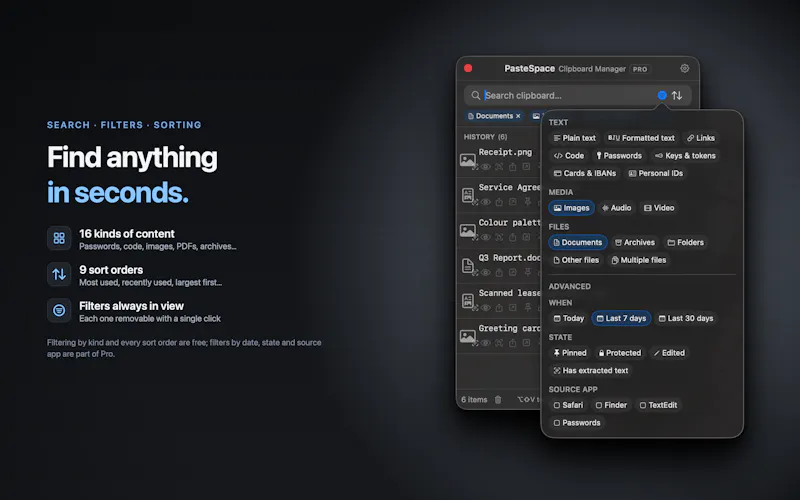The width and height of the screenshot is (800, 500).
Task: Enable the Folders filter
Action: click(x=686, y=242)
